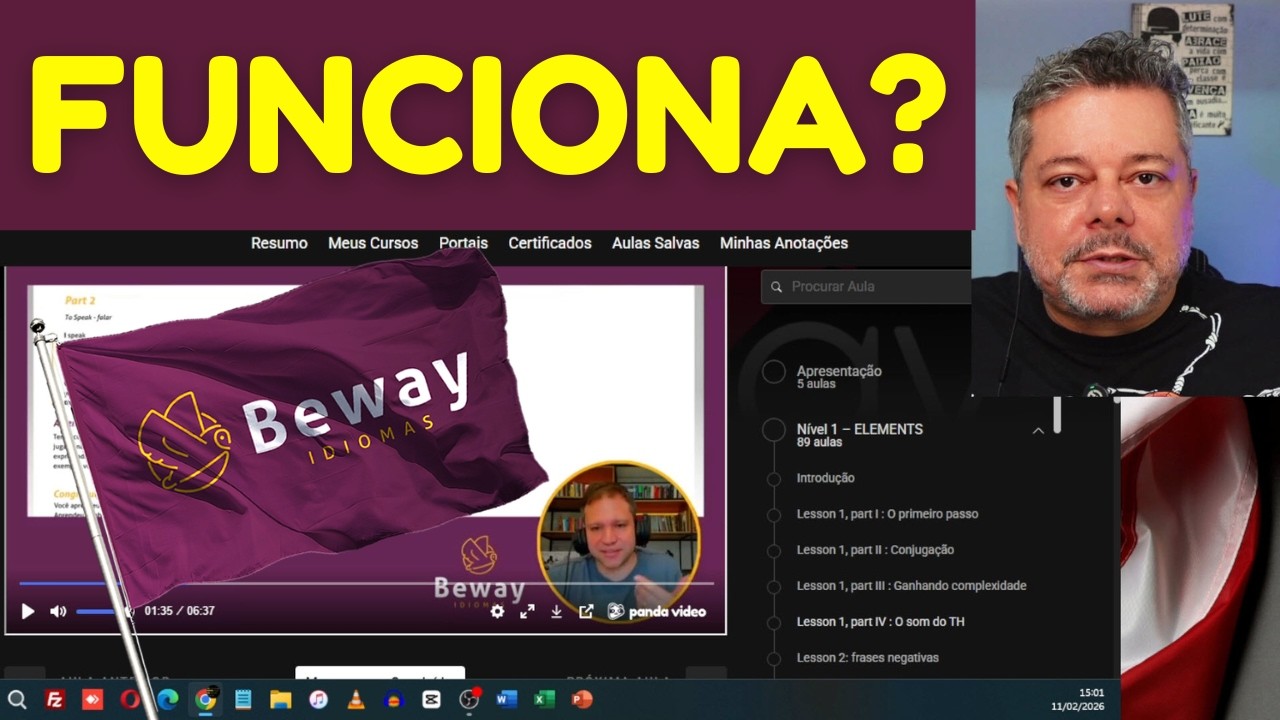Open Minhas Anotações
The image size is (1280, 720).
(x=784, y=243)
